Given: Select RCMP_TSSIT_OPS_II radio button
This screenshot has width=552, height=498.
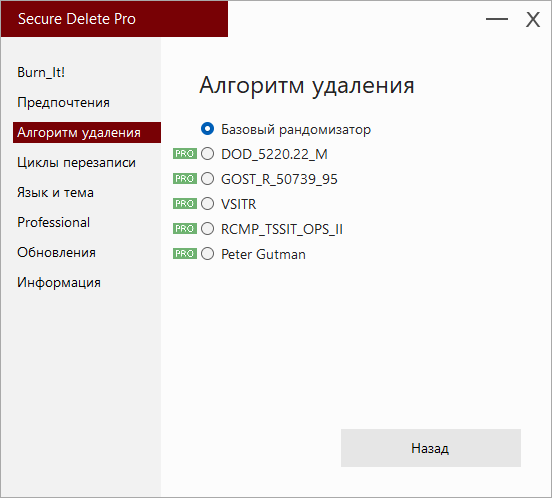Looking at the screenshot, I should point(207,229).
